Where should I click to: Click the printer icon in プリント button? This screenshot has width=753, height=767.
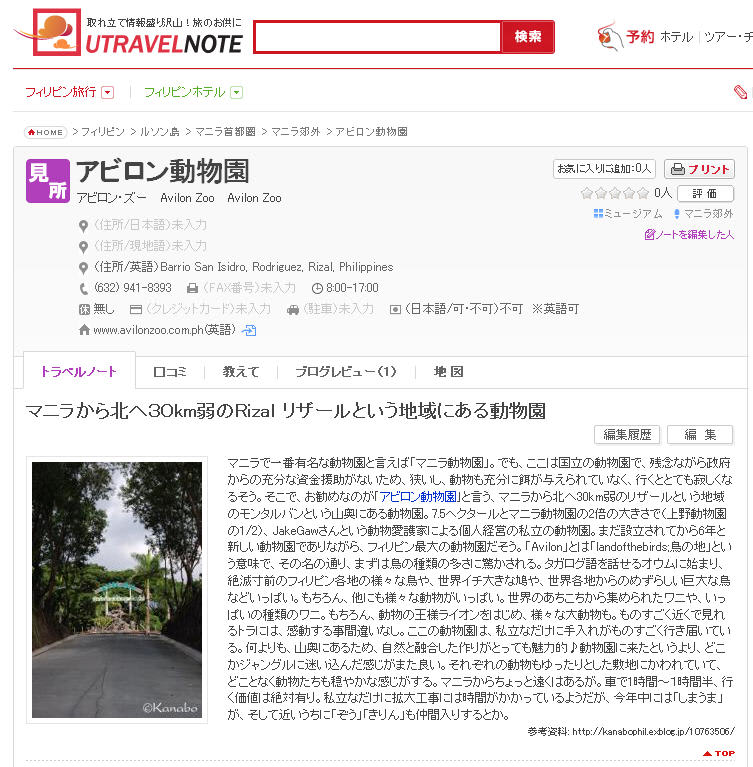click(678, 169)
